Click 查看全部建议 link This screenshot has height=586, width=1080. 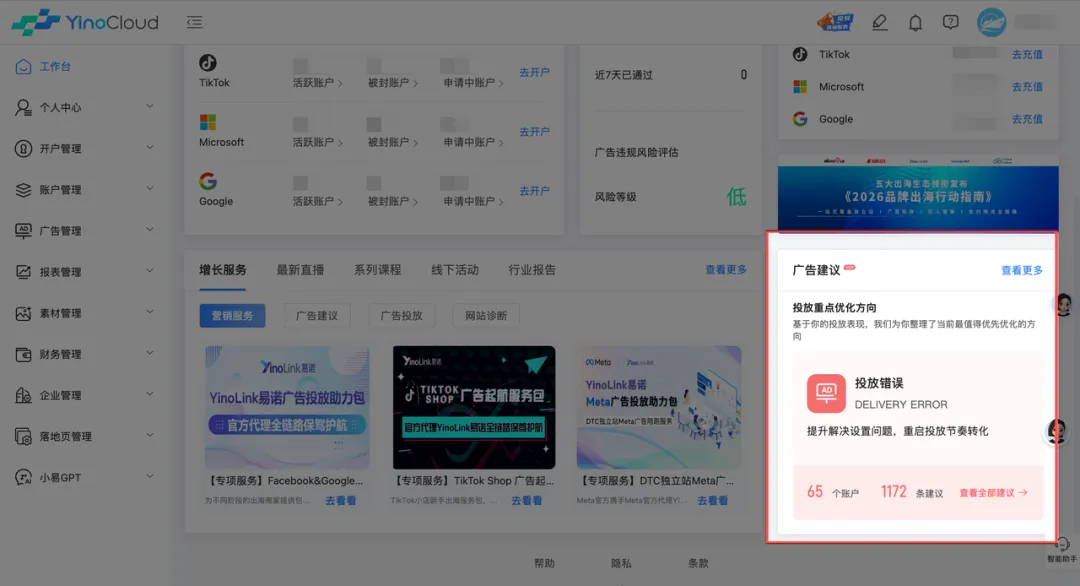[993, 493]
